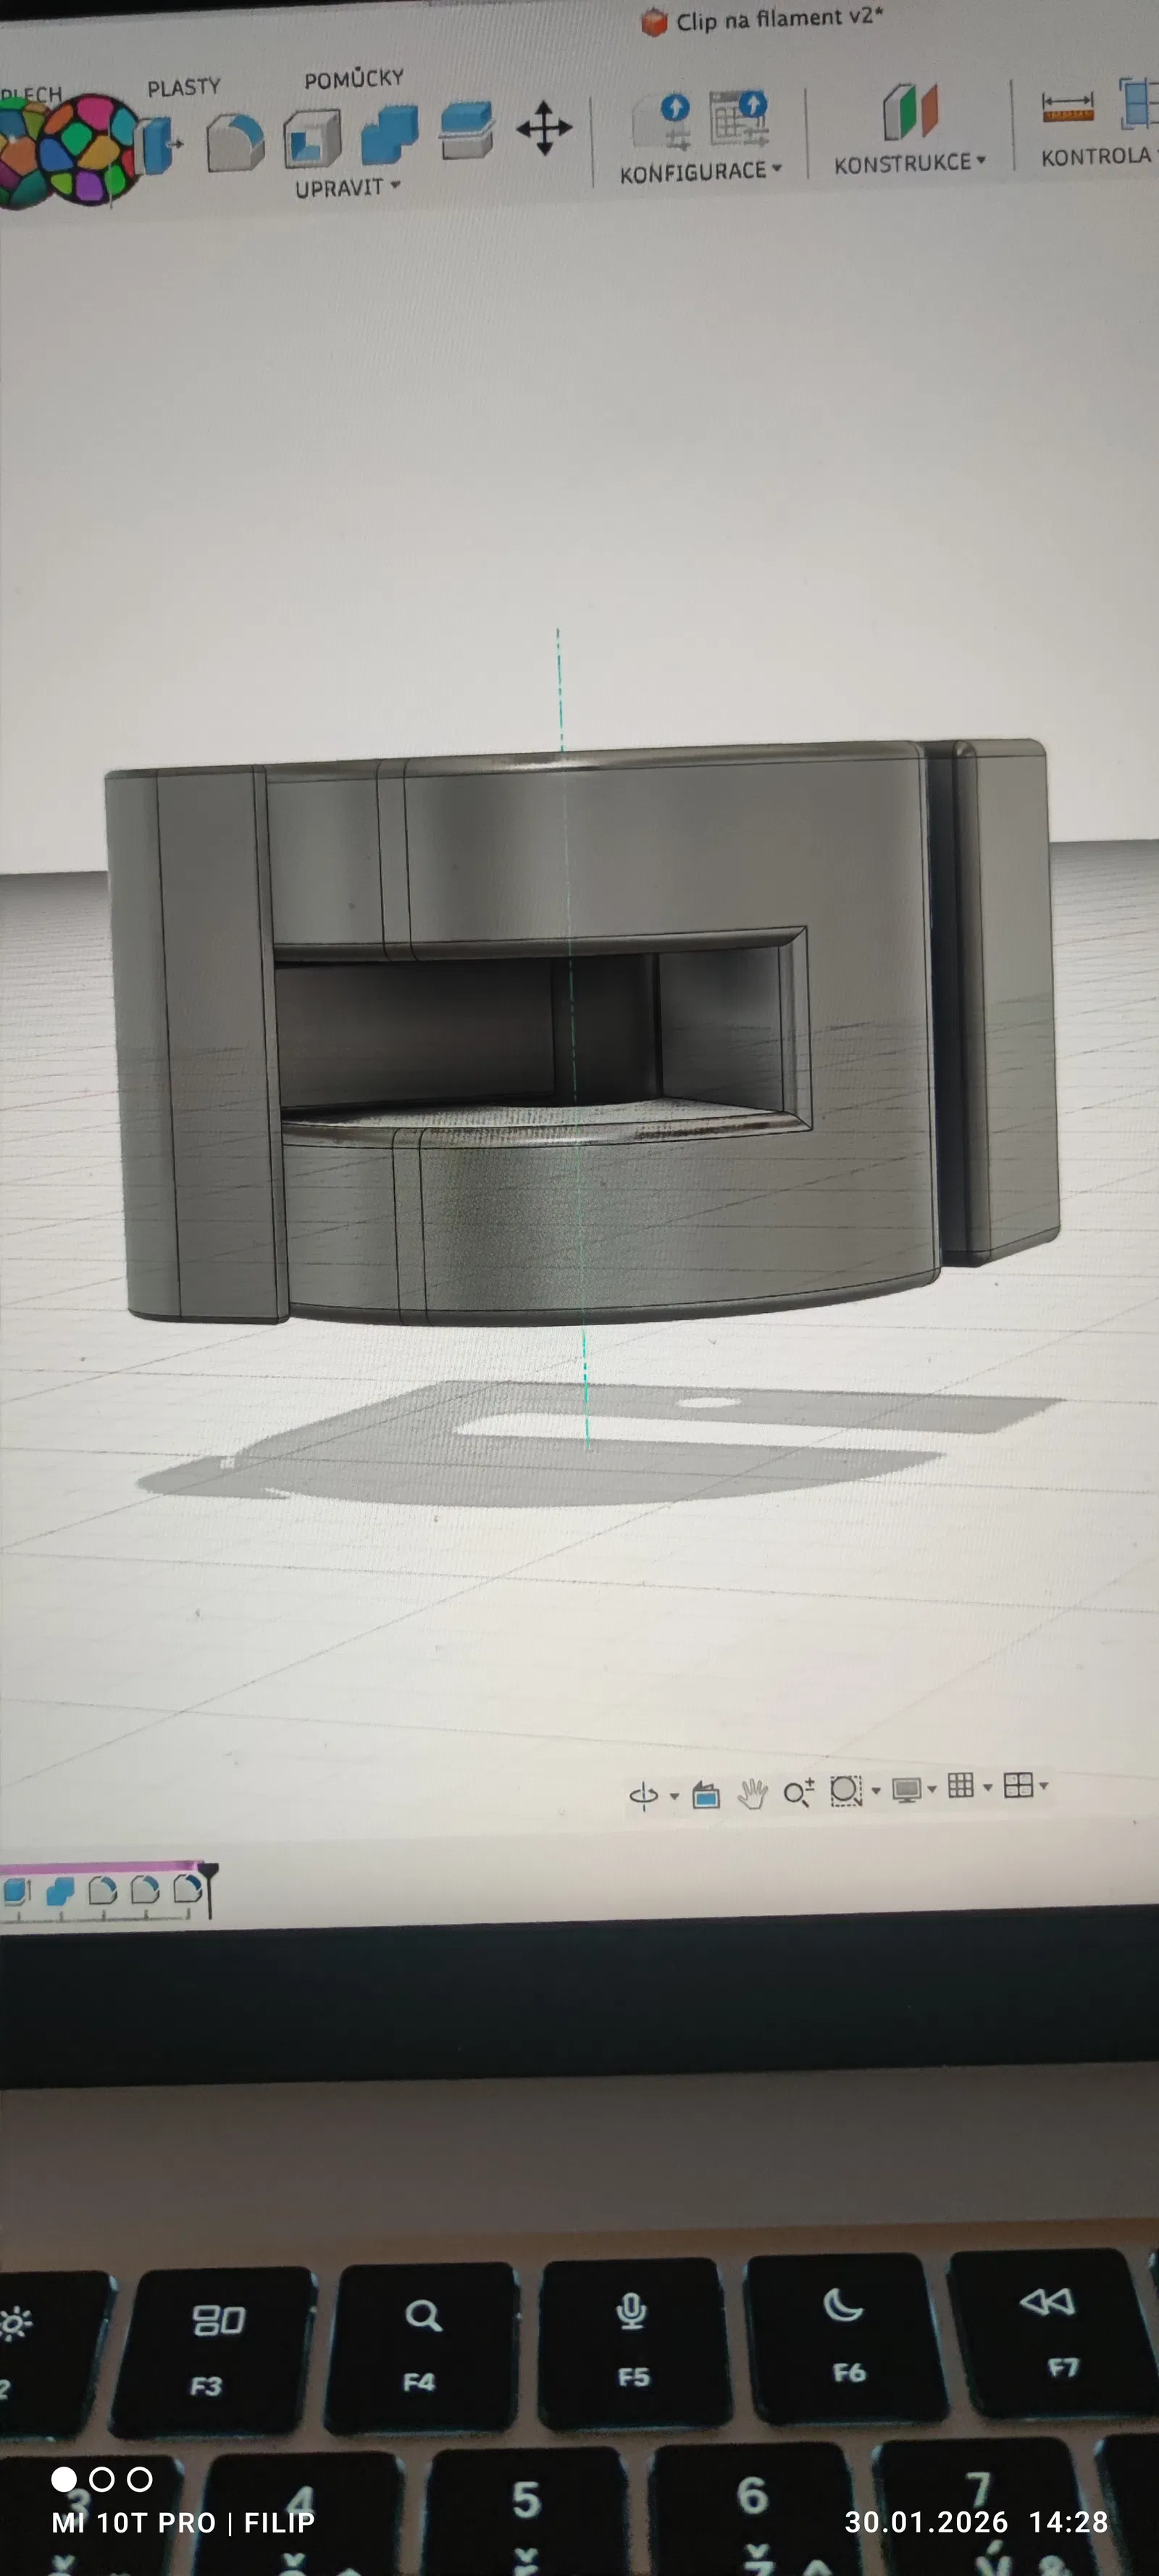Select the Shell tool
This screenshot has height=2576, width=1159.
[x=312, y=139]
